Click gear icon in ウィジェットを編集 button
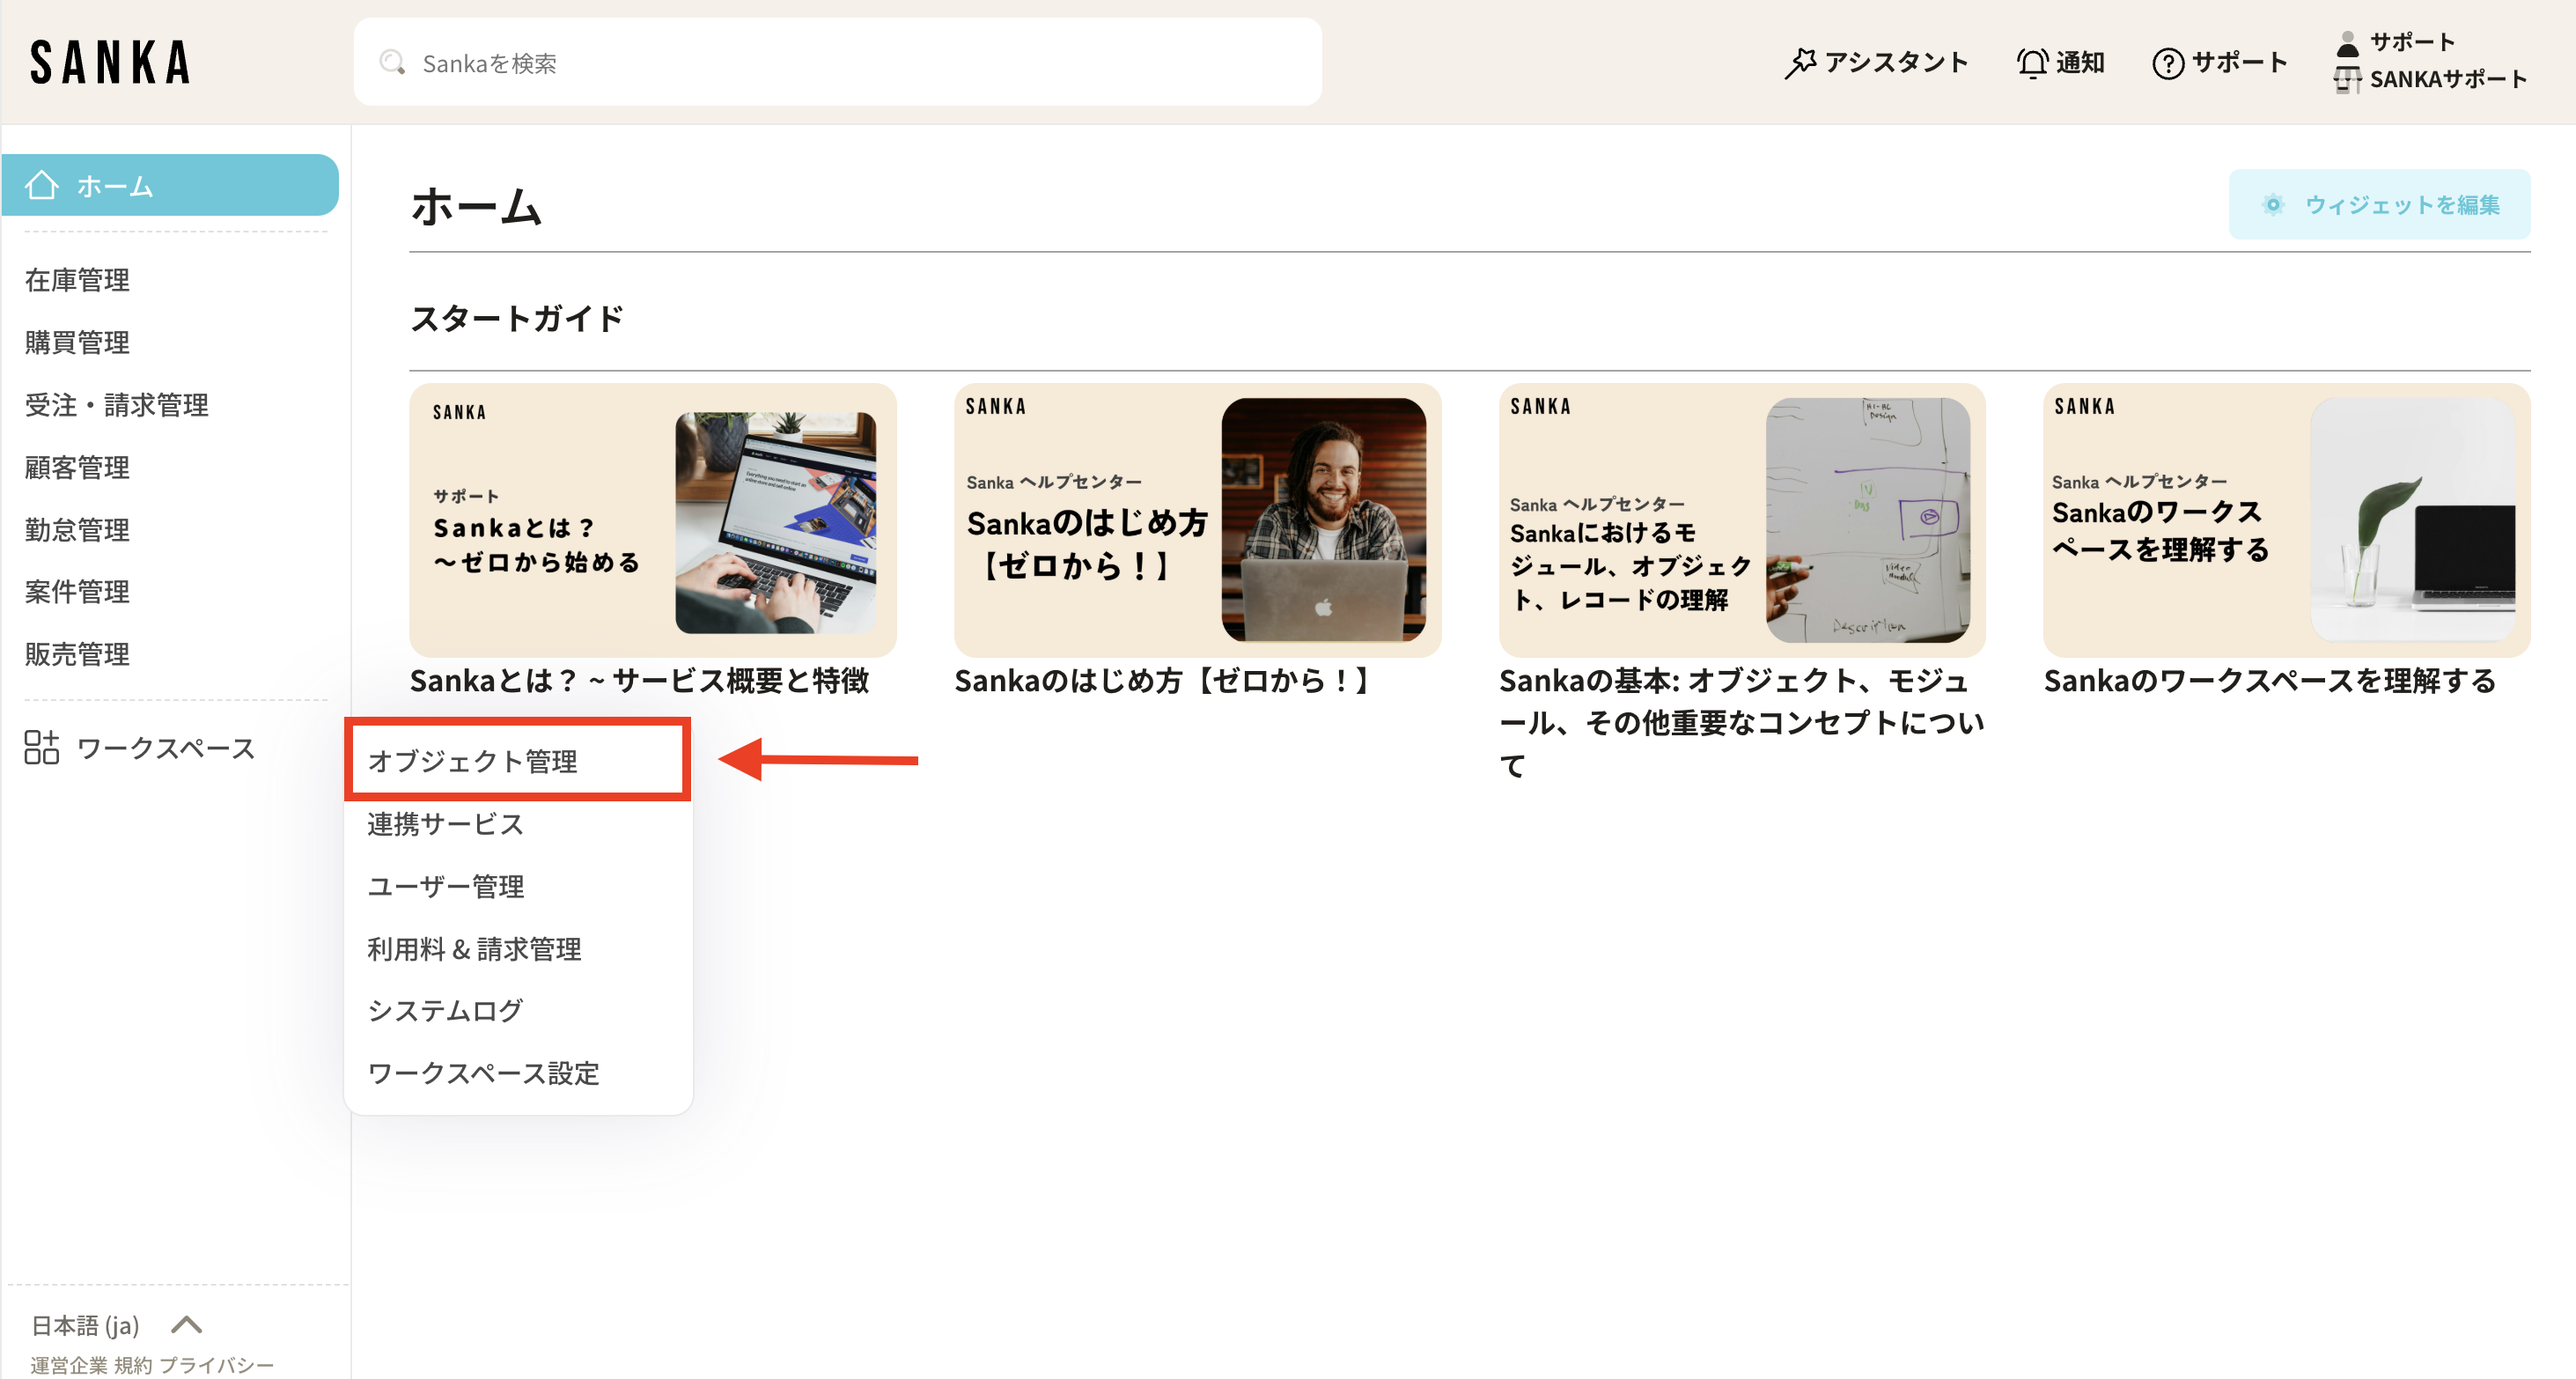 point(2273,204)
